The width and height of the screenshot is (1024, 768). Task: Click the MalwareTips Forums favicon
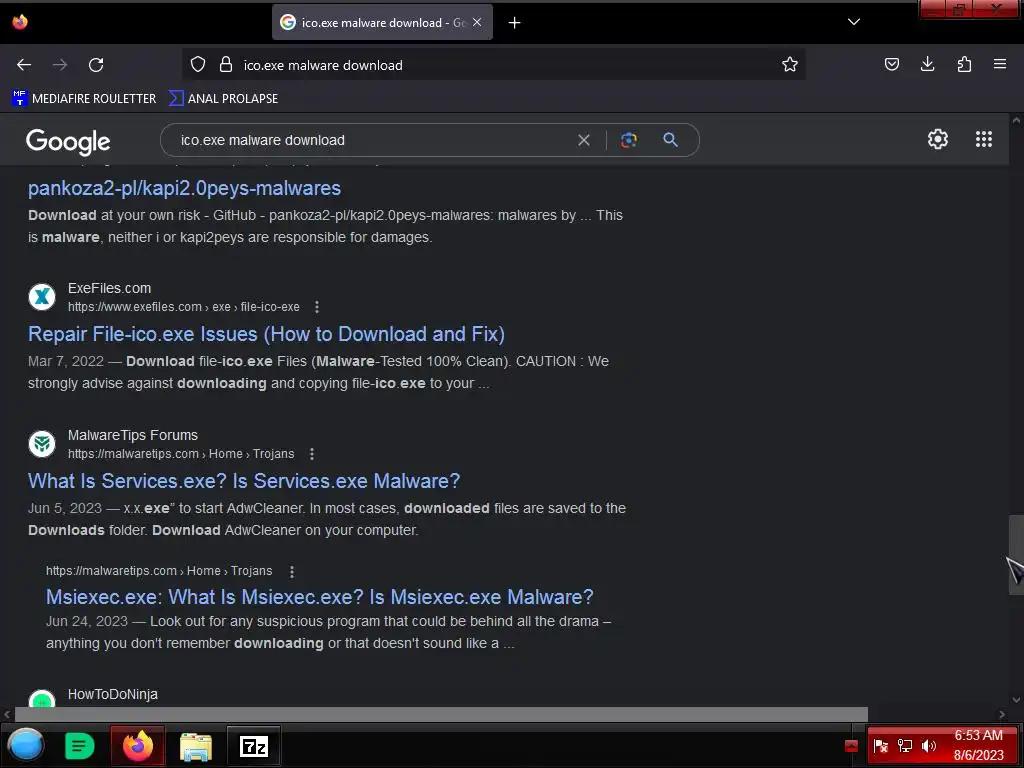(42, 443)
